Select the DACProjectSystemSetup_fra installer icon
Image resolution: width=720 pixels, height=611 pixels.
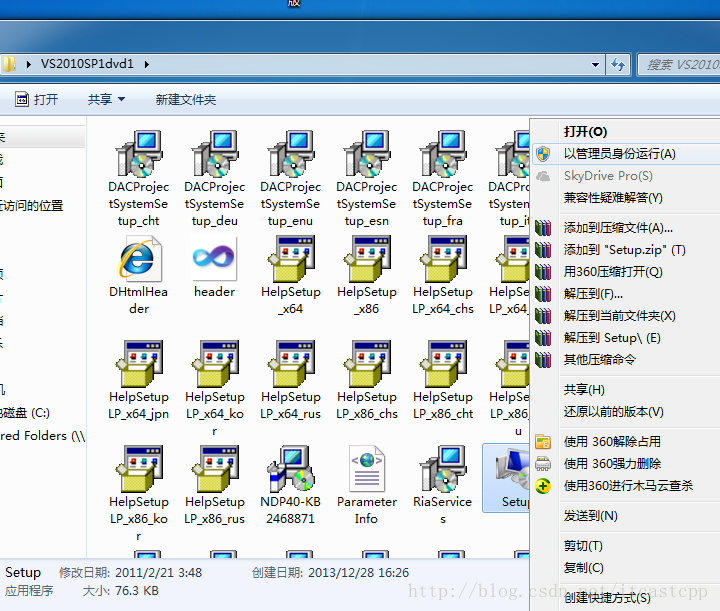coord(443,154)
